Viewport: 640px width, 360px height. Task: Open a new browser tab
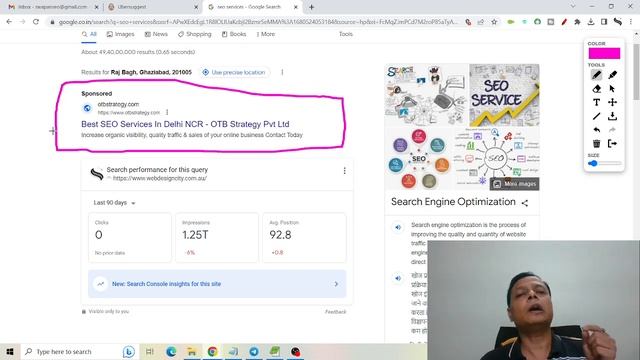(311, 7)
